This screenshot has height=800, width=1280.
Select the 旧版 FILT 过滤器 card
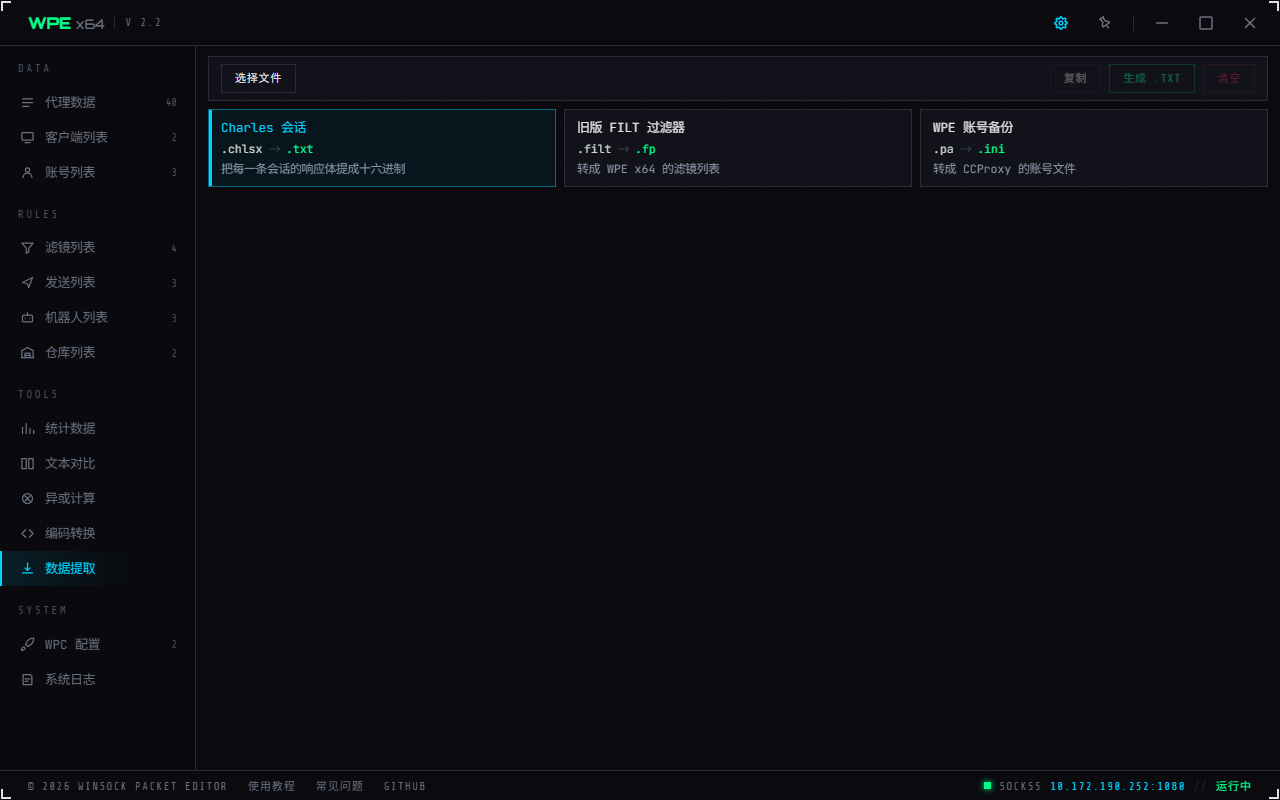738,148
